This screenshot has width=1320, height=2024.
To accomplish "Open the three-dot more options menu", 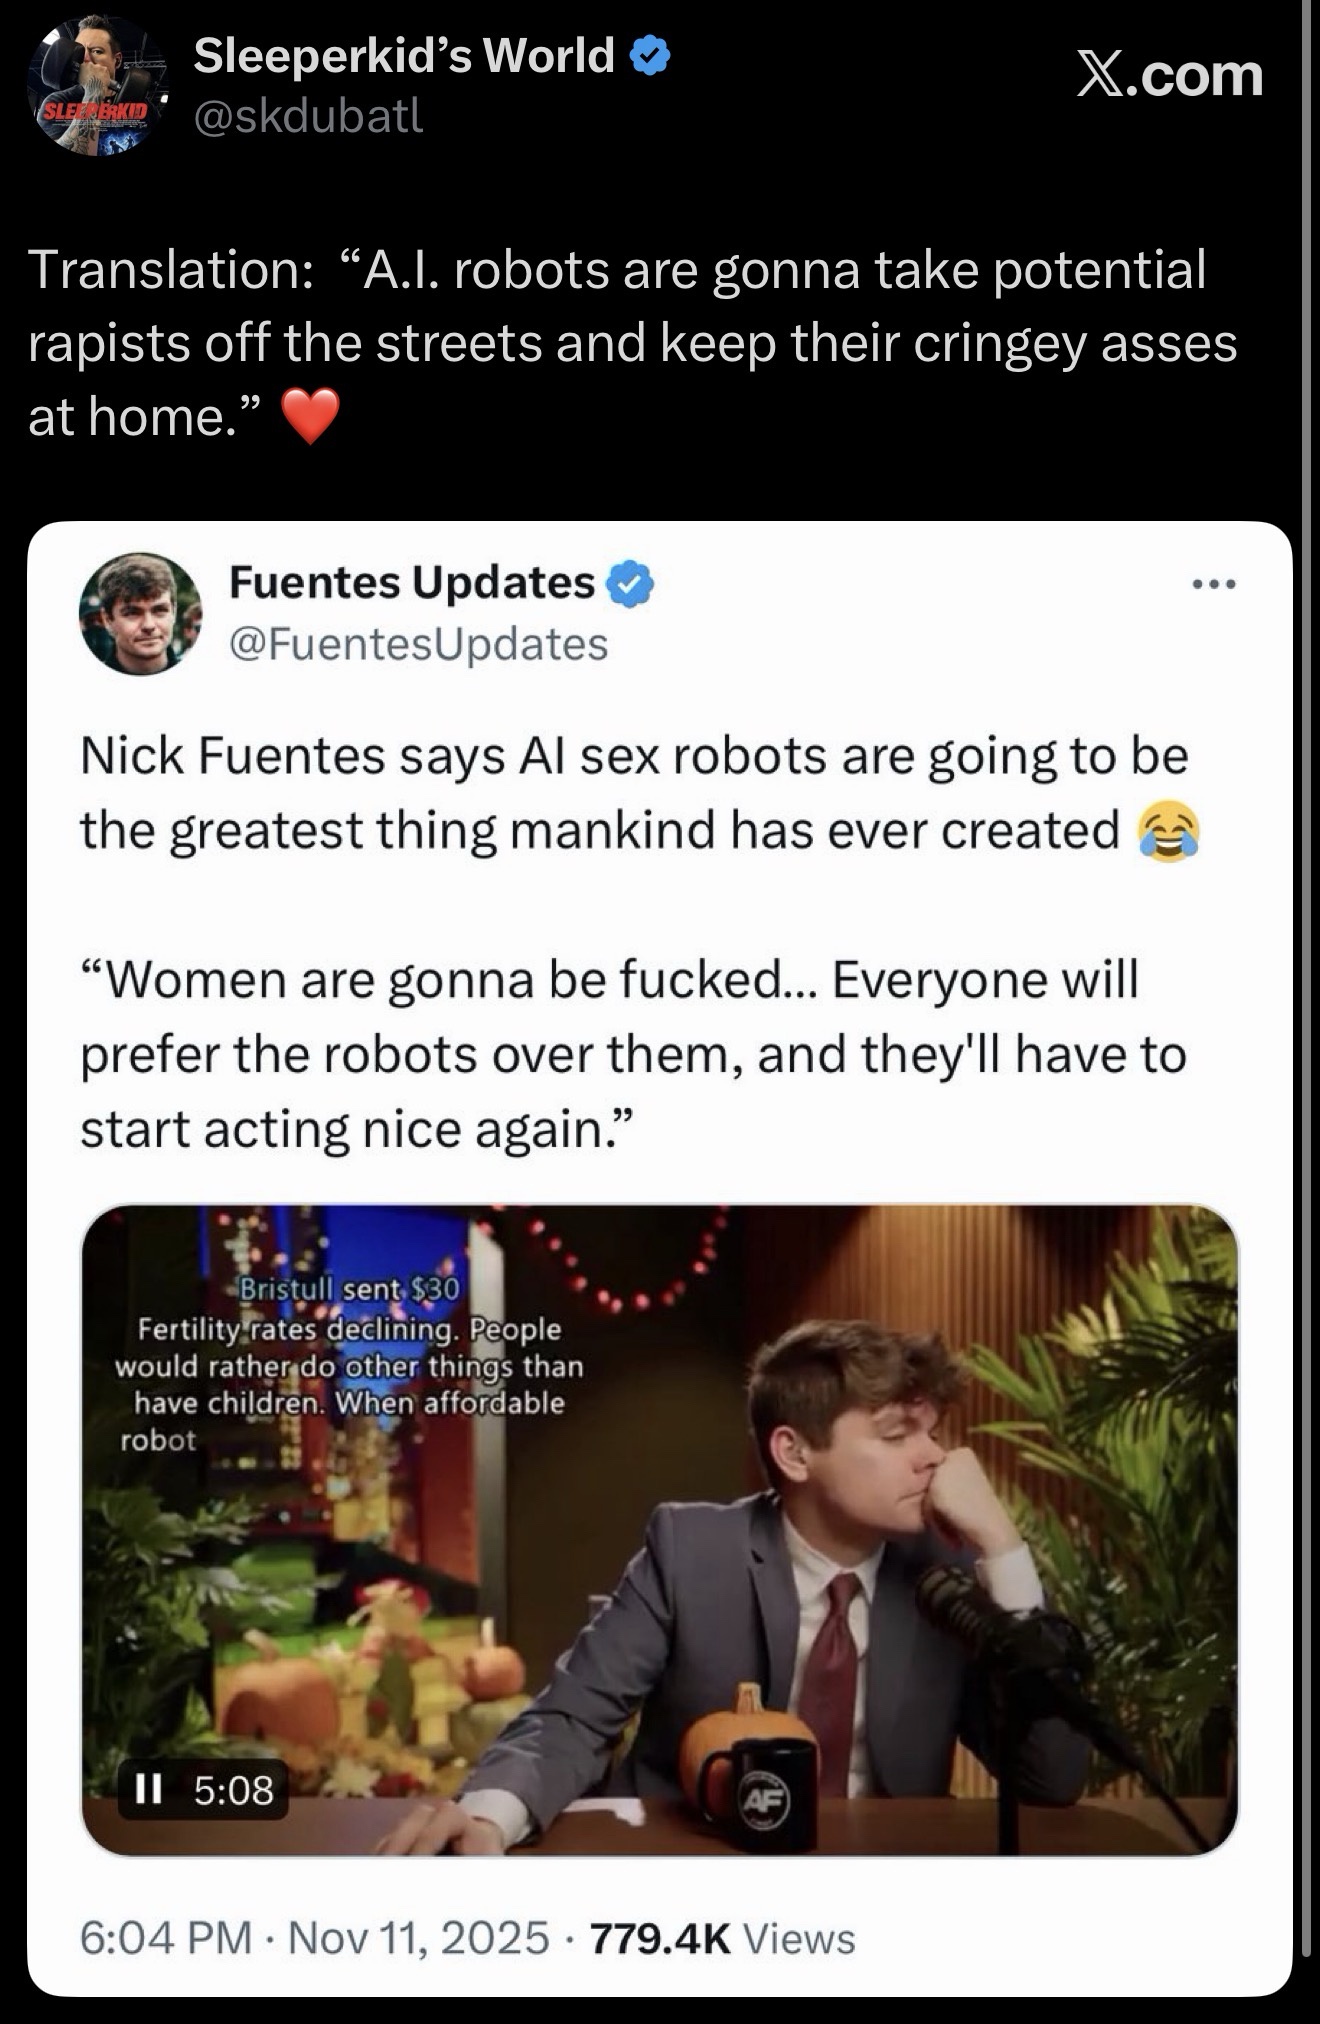I will (1215, 584).
